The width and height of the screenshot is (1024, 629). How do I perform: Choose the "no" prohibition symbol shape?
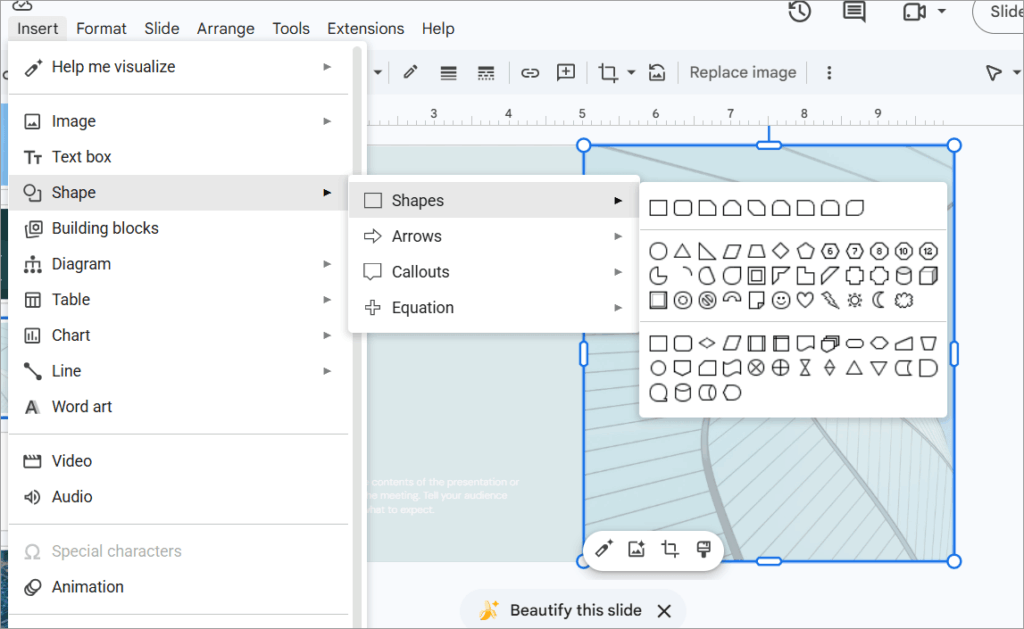tap(707, 300)
